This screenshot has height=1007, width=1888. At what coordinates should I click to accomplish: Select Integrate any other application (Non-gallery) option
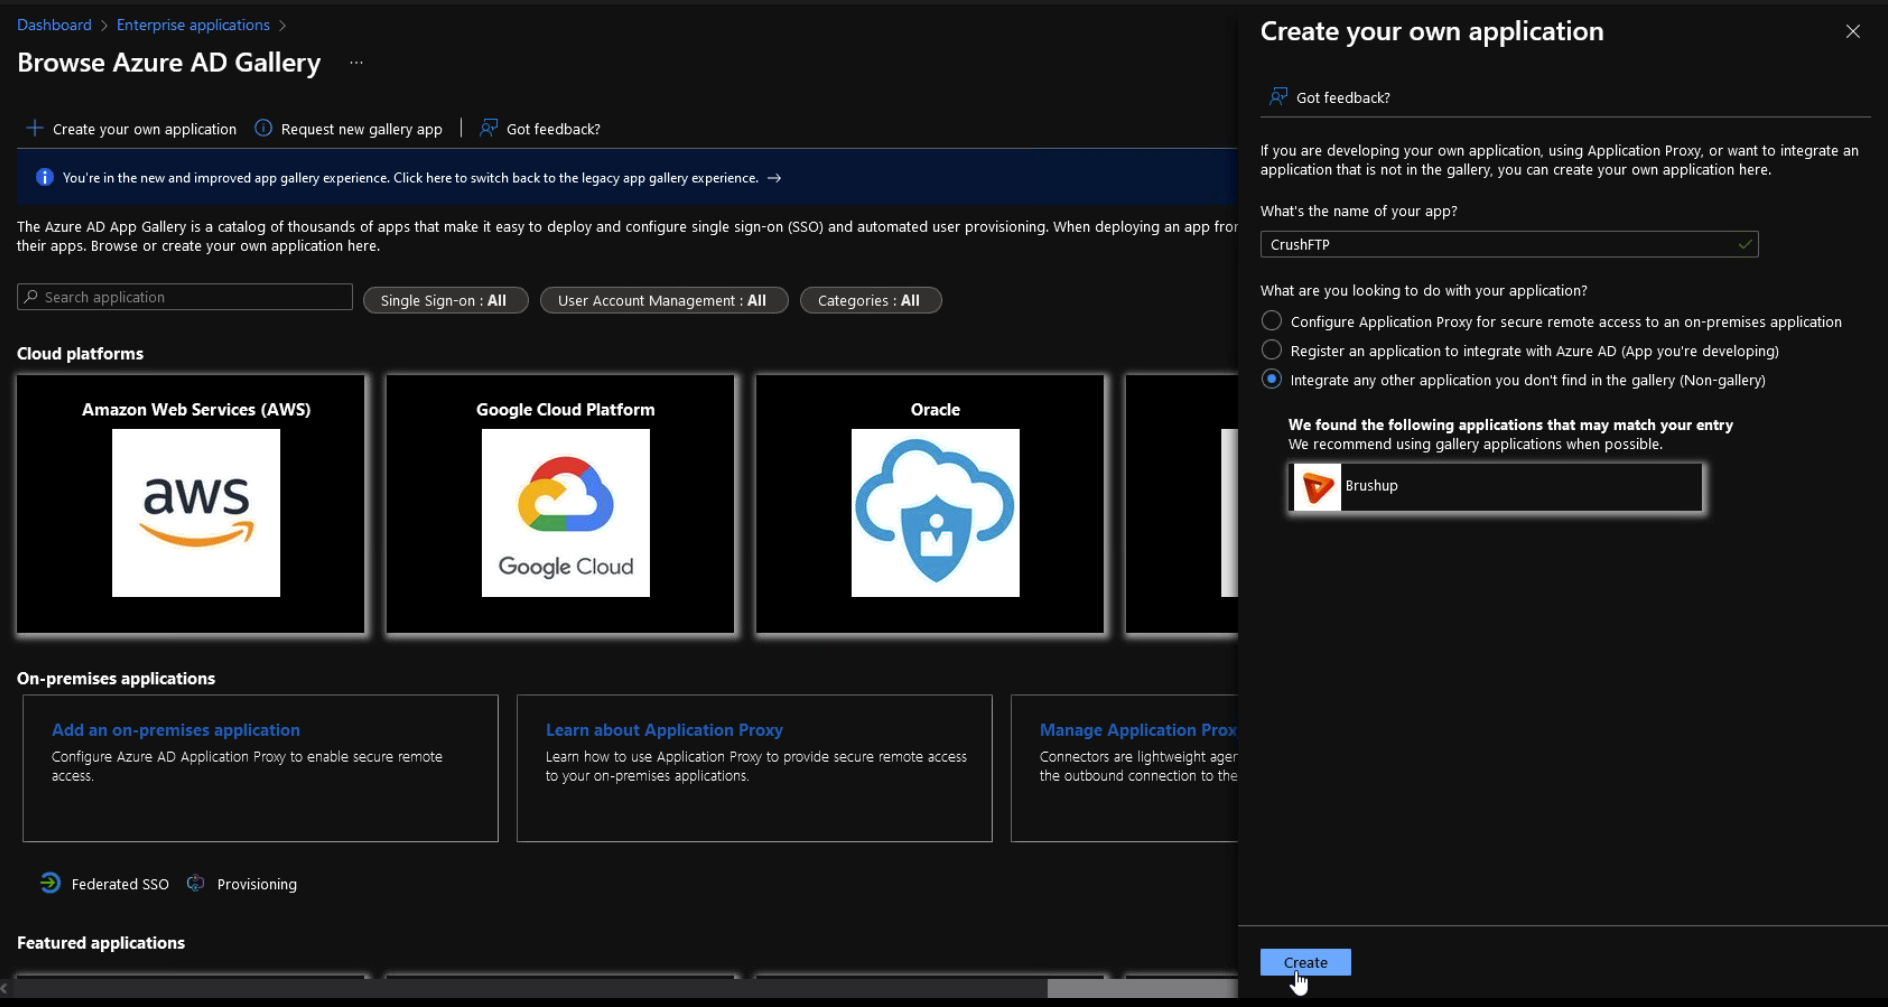pos(1271,379)
